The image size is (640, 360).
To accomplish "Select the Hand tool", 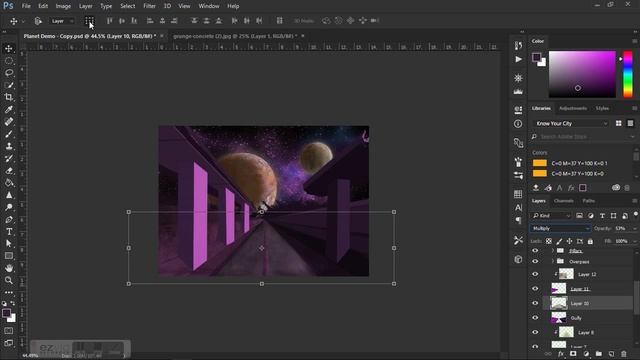I will pos(9,268).
